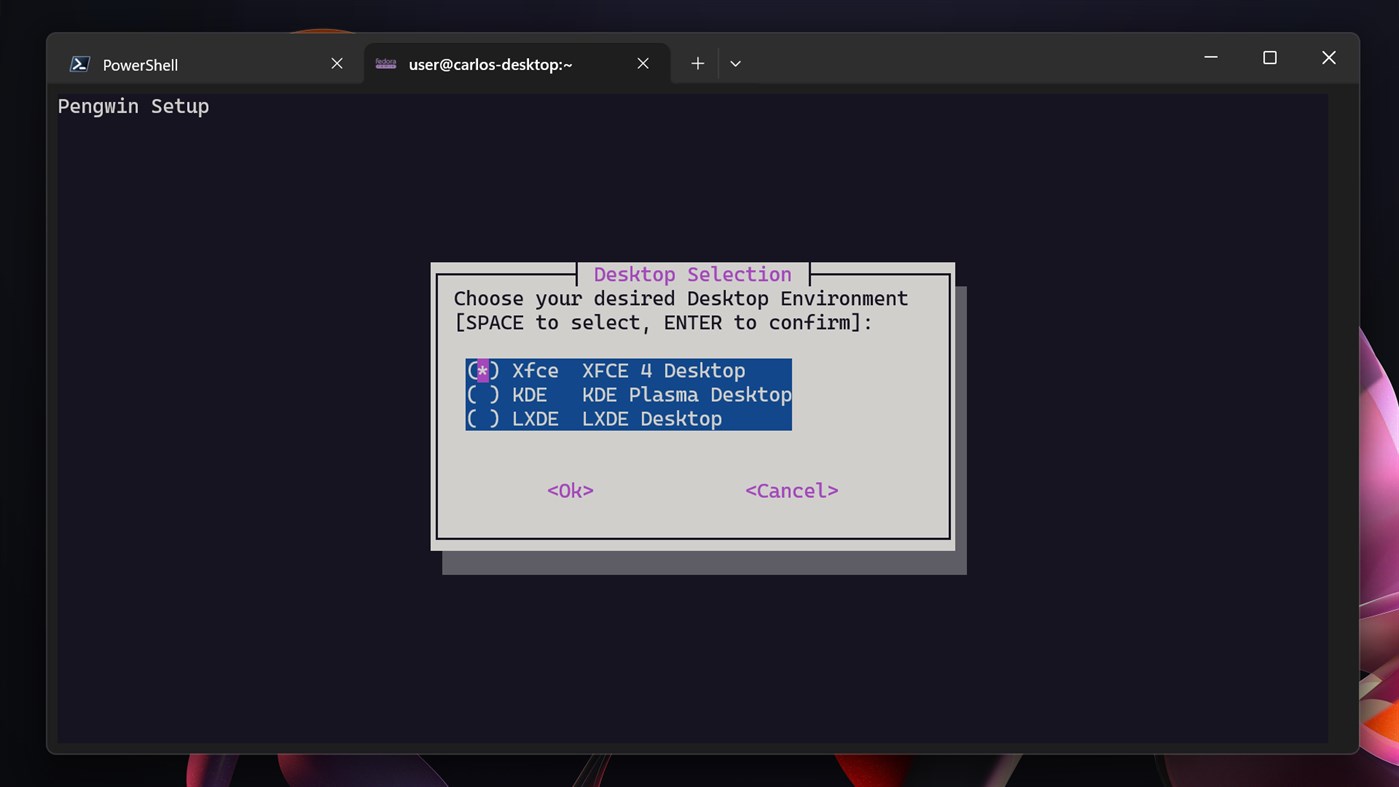Screen dimensions: 1399x787
Task: Click the Desktop Selection dialog title
Action: pos(691,273)
